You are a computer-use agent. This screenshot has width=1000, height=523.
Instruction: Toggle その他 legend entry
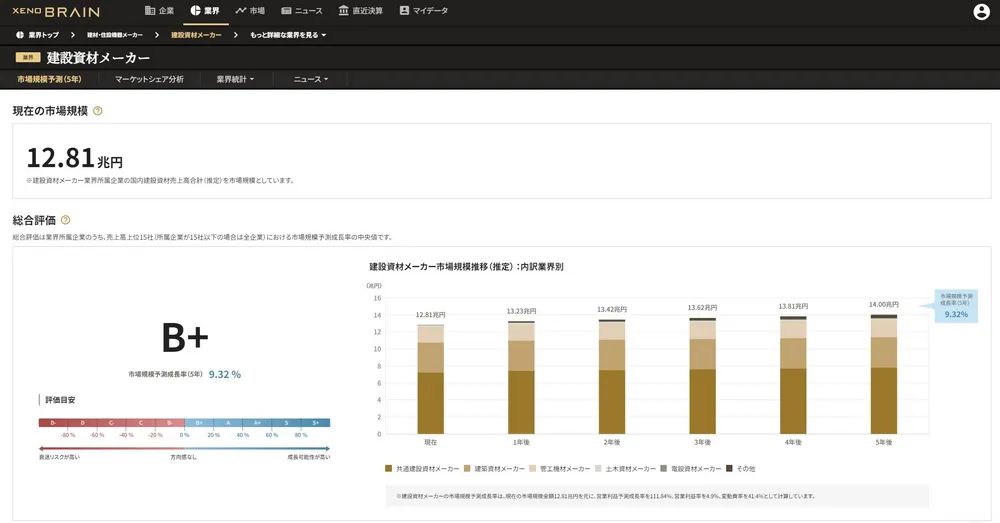(x=740, y=469)
